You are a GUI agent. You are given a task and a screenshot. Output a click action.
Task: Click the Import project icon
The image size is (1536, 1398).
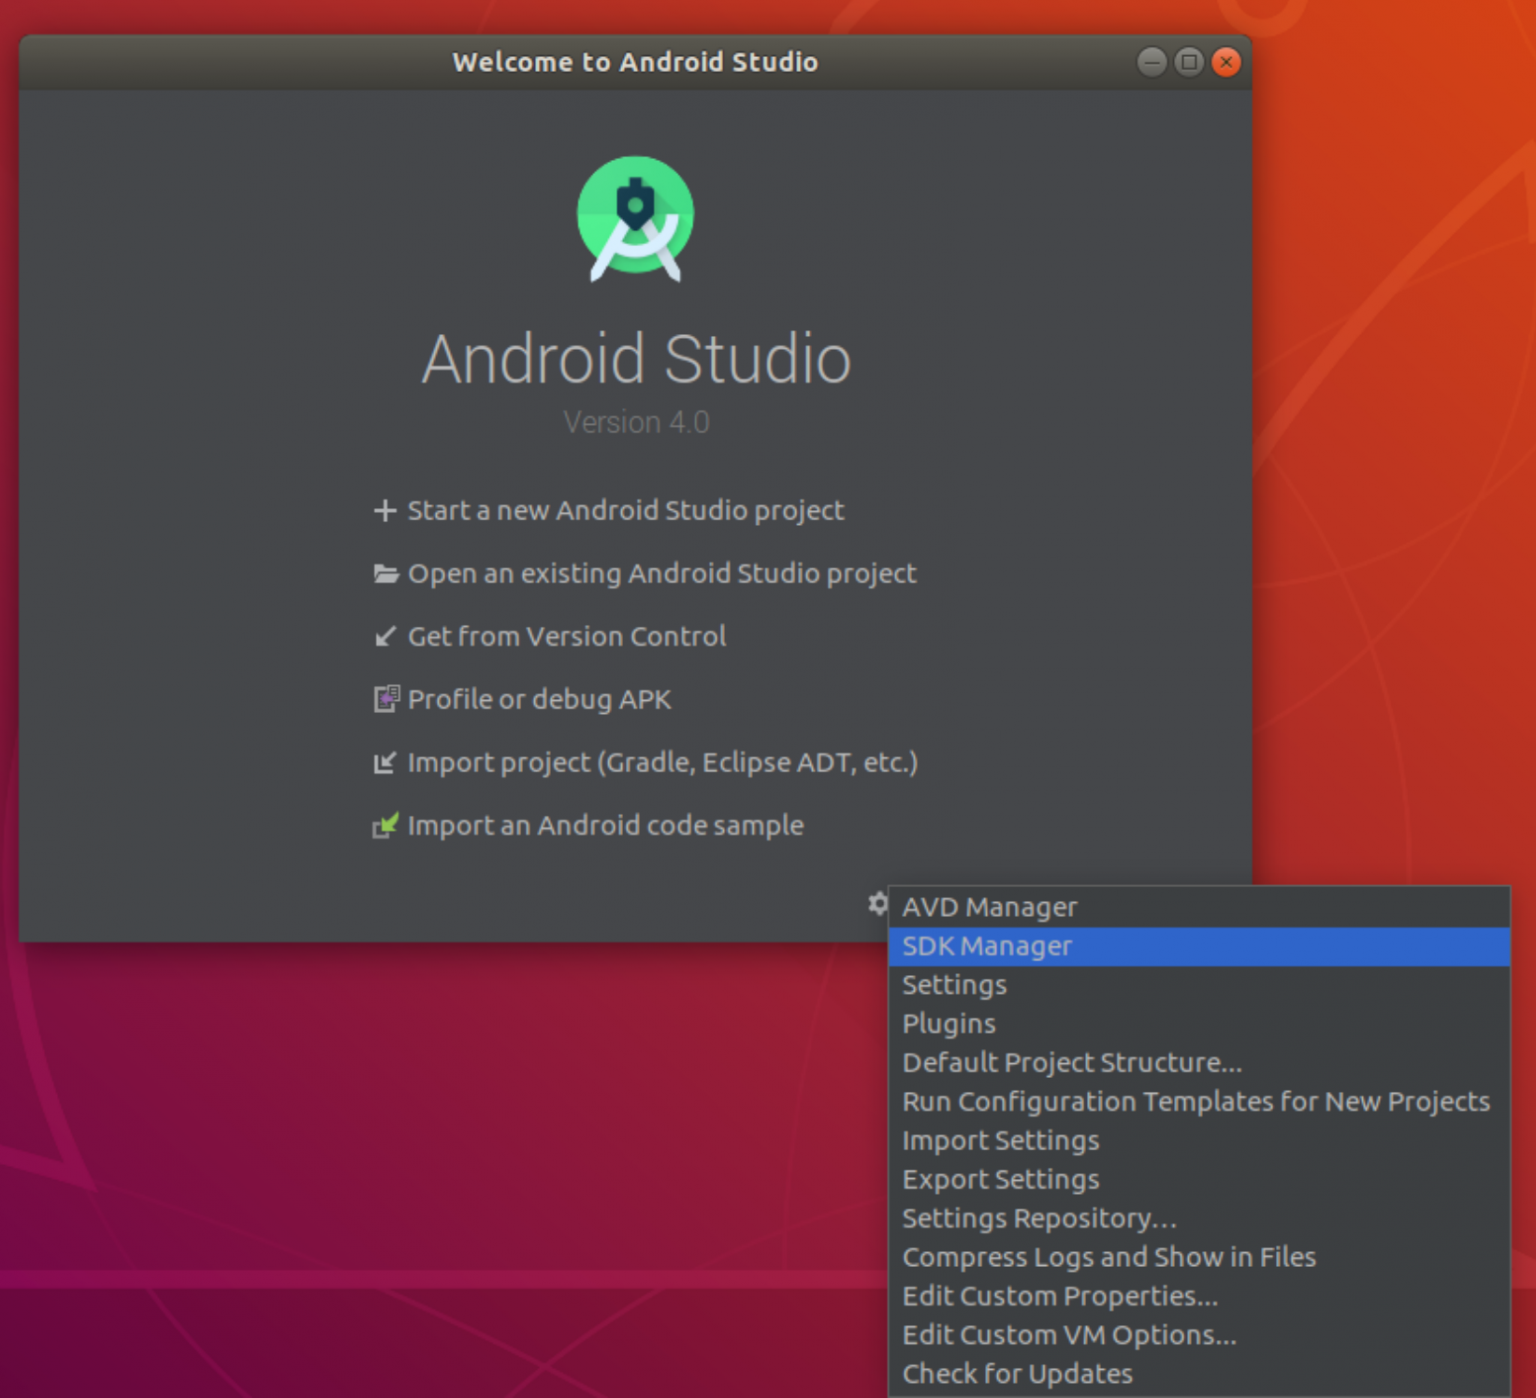tap(385, 763)
